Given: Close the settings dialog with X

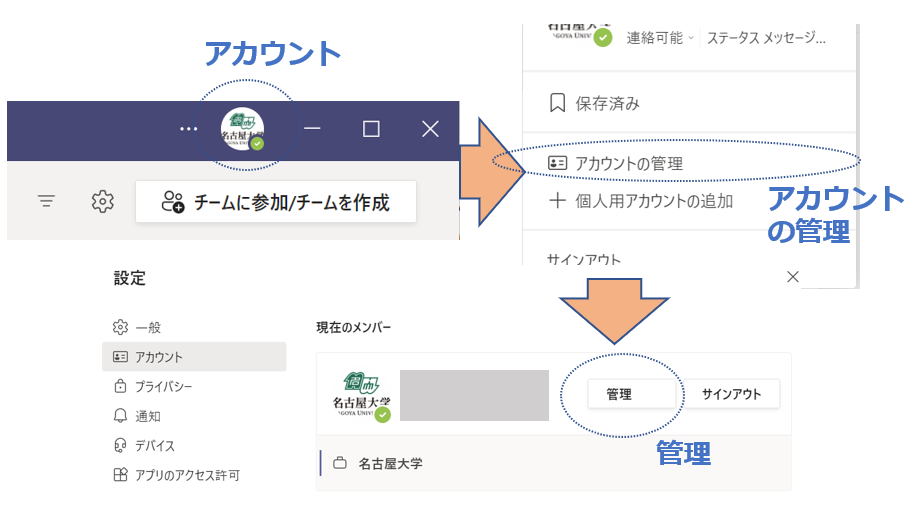Looking at the screenshot, I should coord(793,276).
